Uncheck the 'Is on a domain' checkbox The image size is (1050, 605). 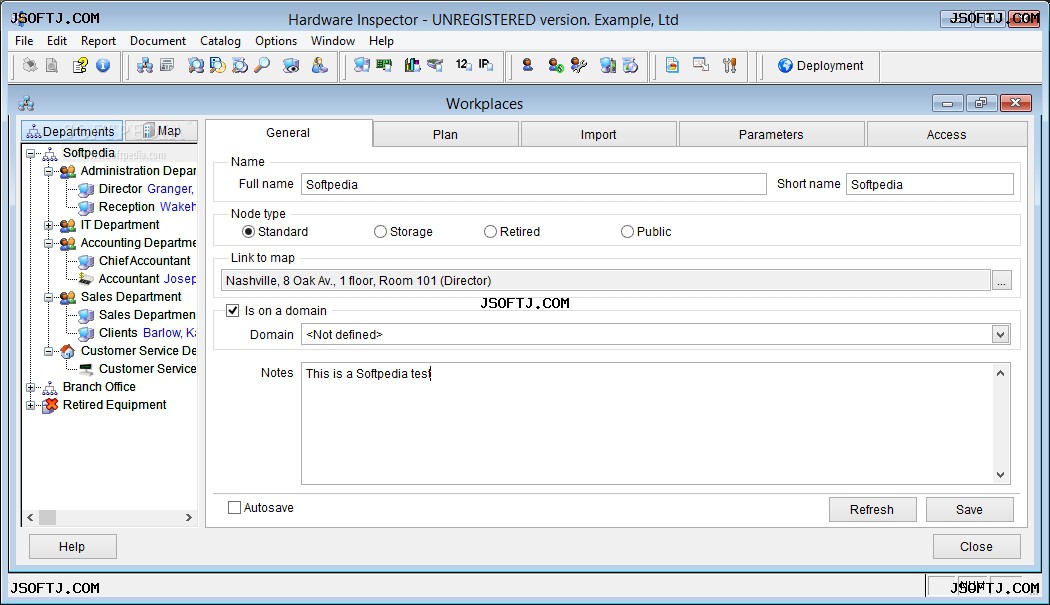(232, 310)
